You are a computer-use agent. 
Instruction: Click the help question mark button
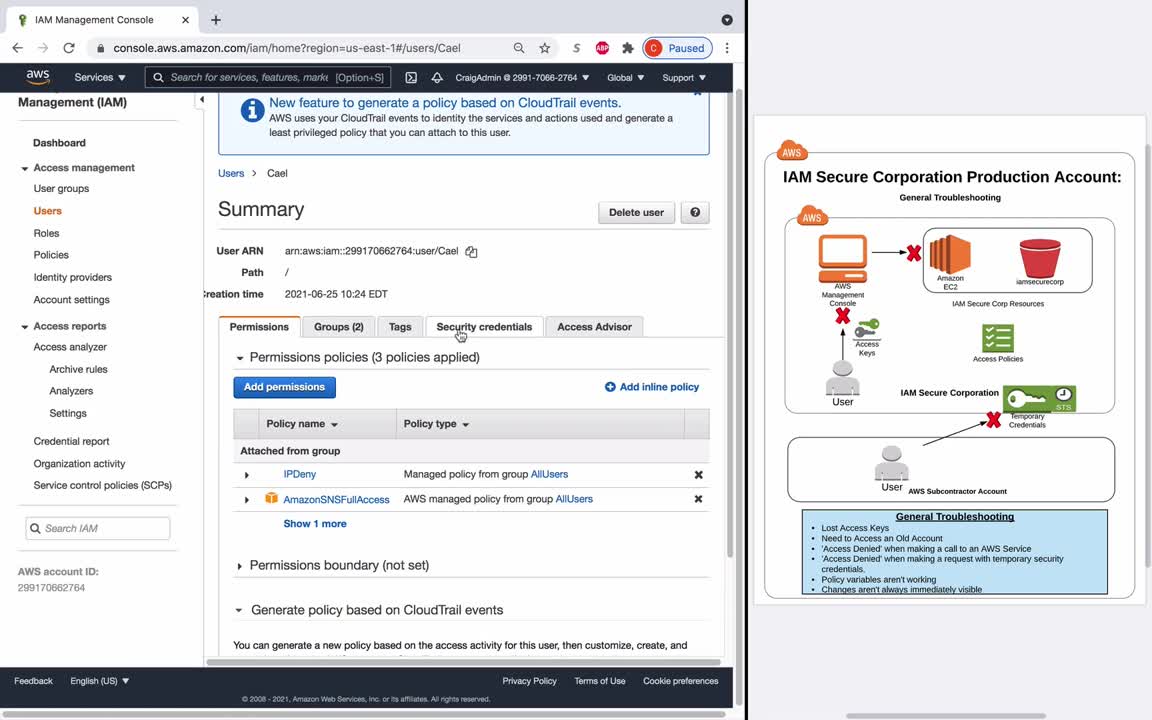coord(695,212)
